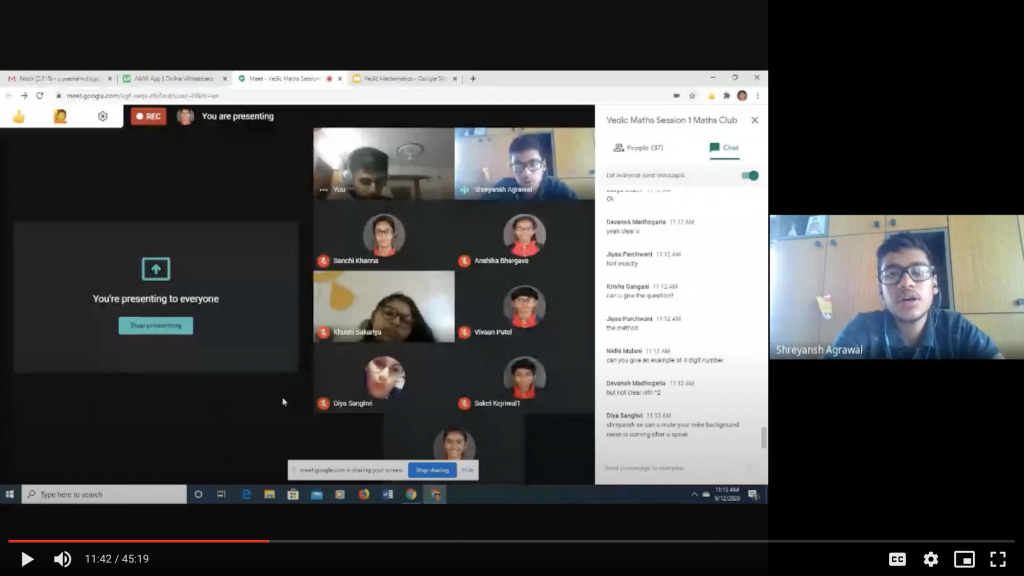The image size is (1024, 576).
Task: Mute the YouTube video volume
Action: [63, 559]
